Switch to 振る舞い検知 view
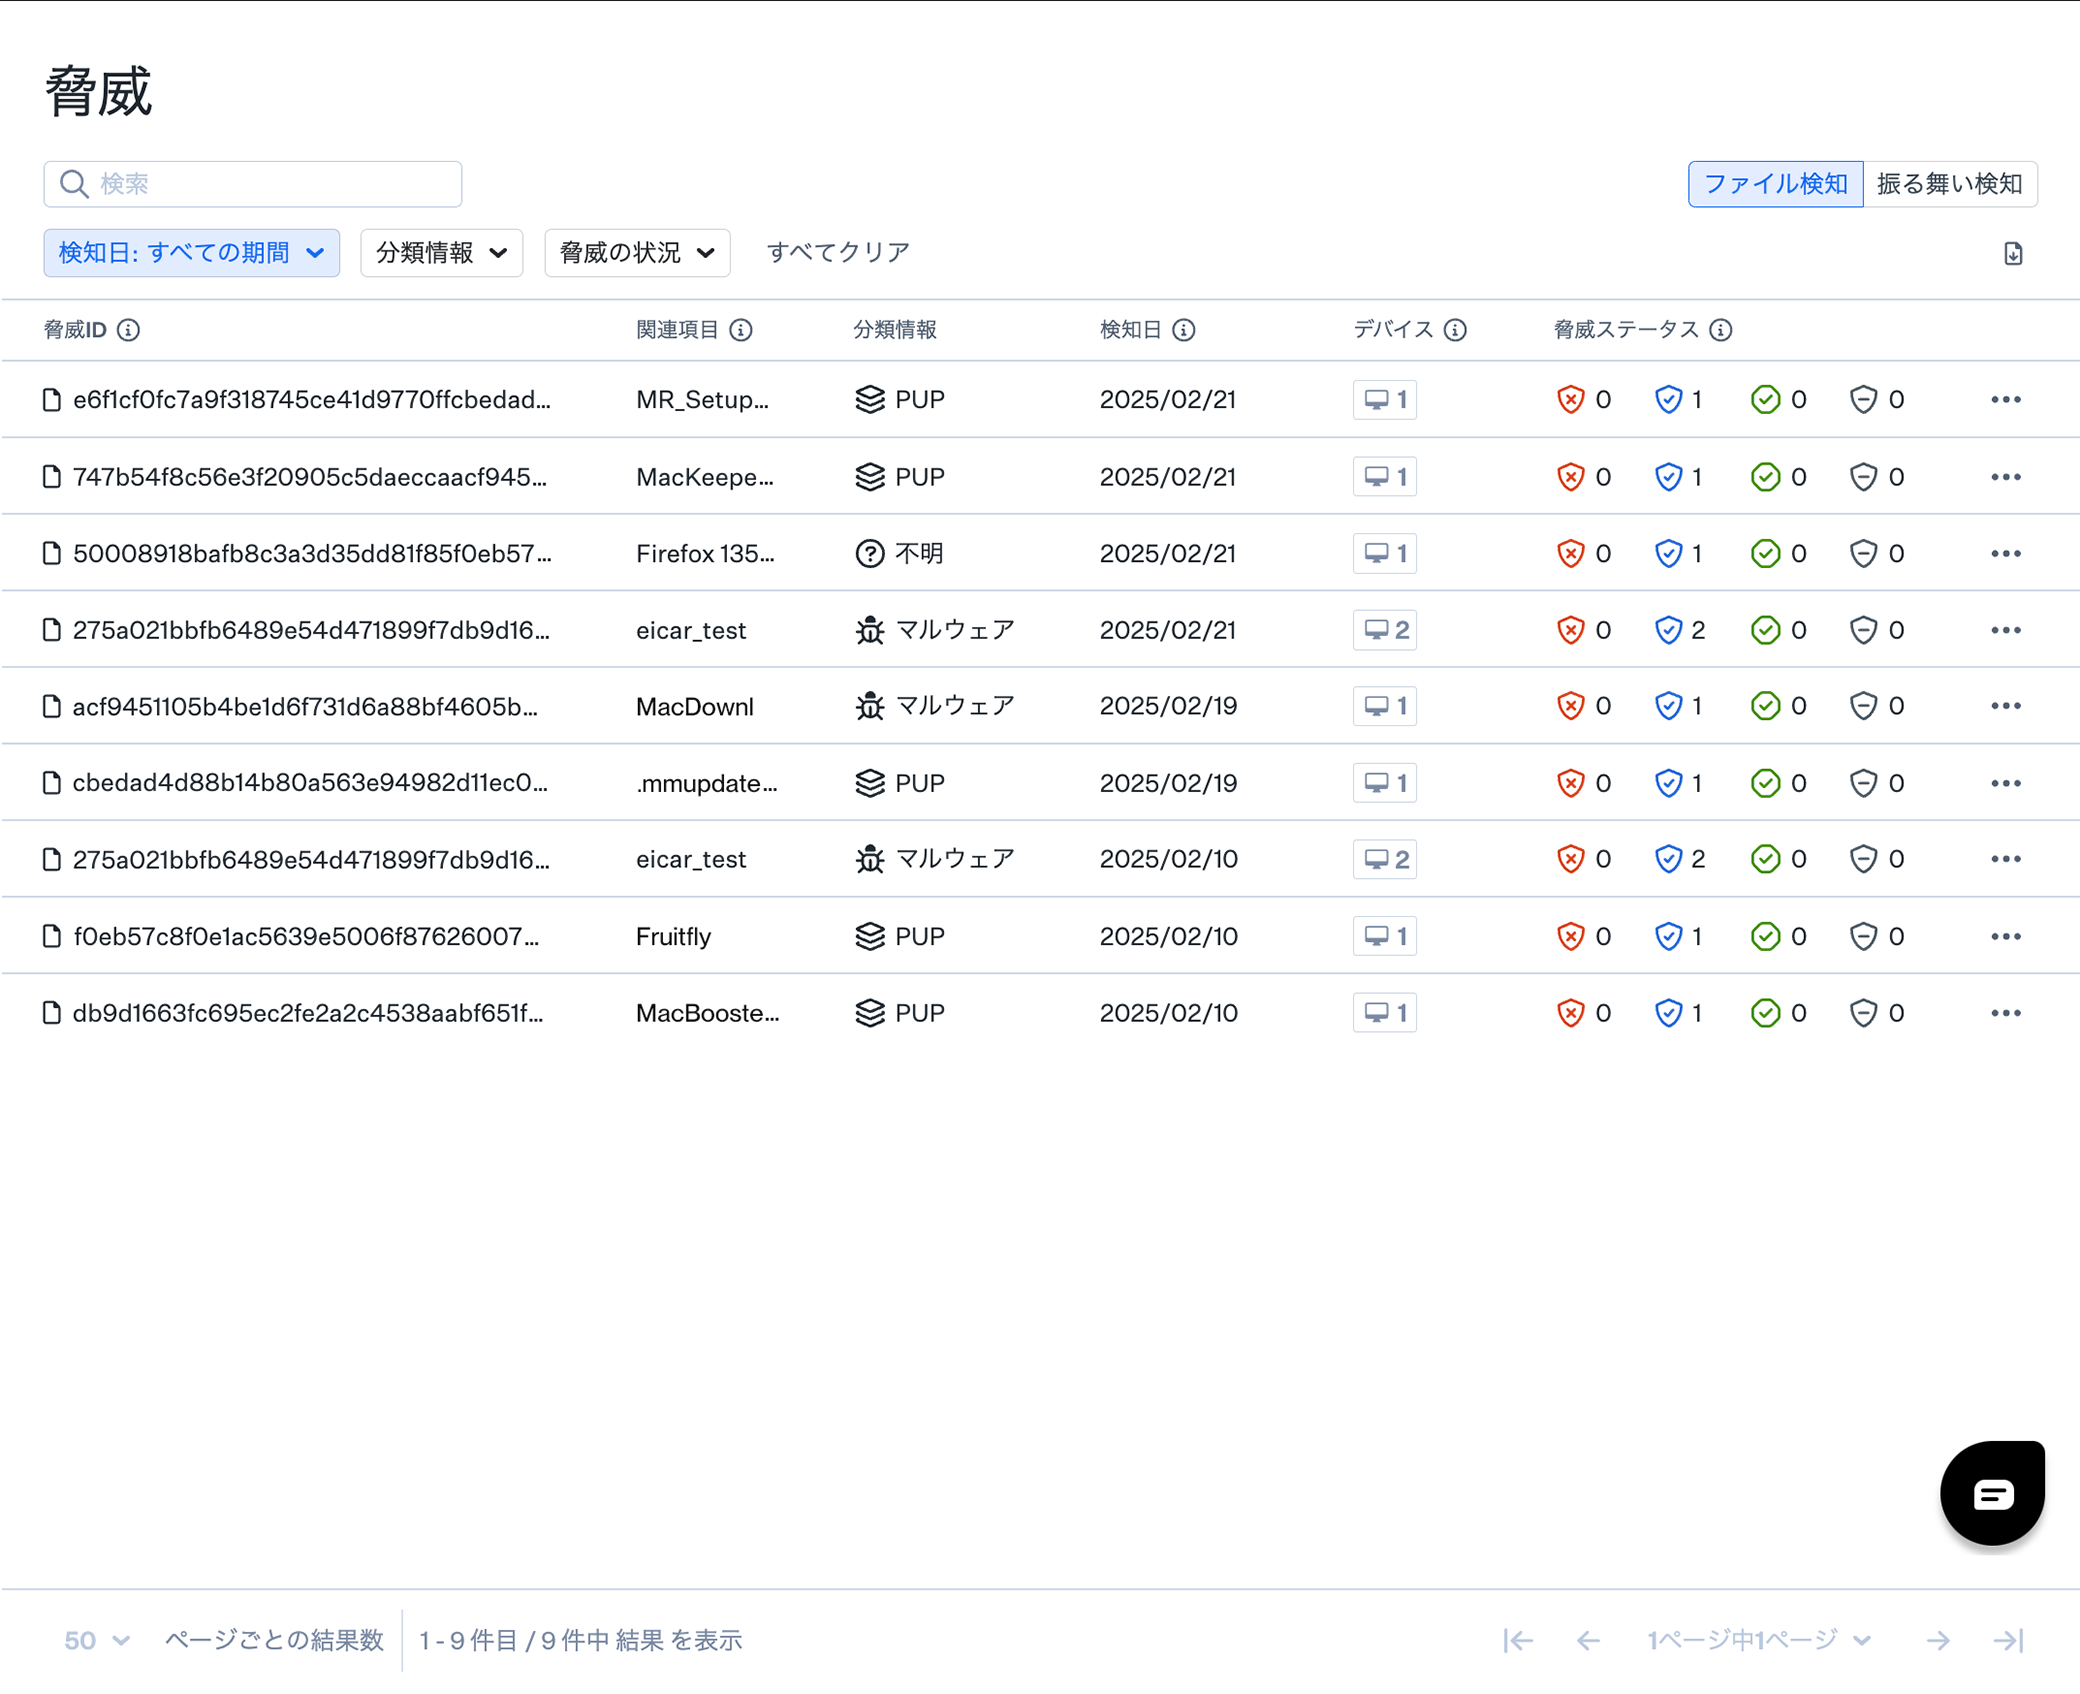Viewport: 2080px width, 1694px height. (x=1949, y=184)
